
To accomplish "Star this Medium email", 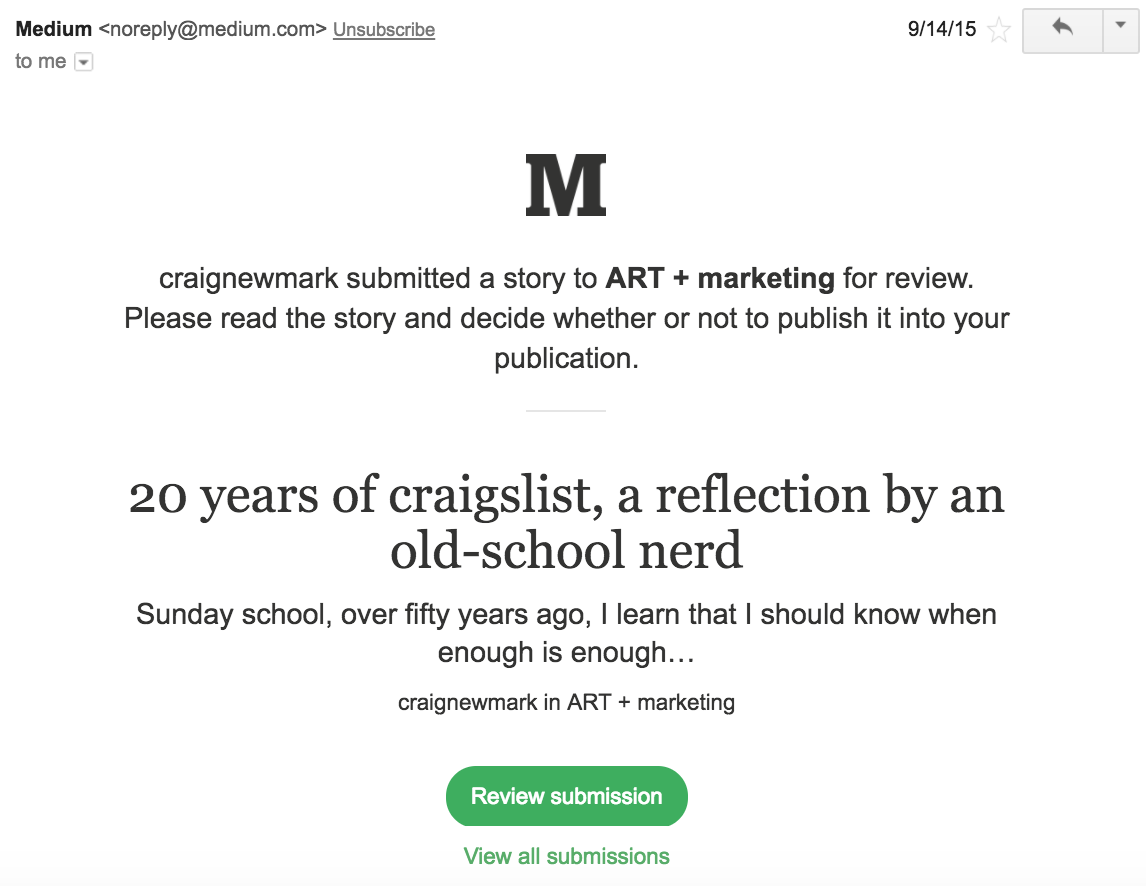I will point(998,31).
